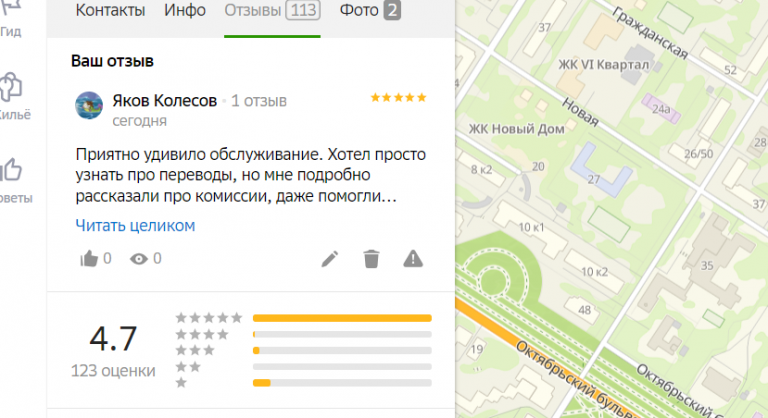The image size is (768, 418).
Task: Click the four grey stars row
Action: [202, 335]
